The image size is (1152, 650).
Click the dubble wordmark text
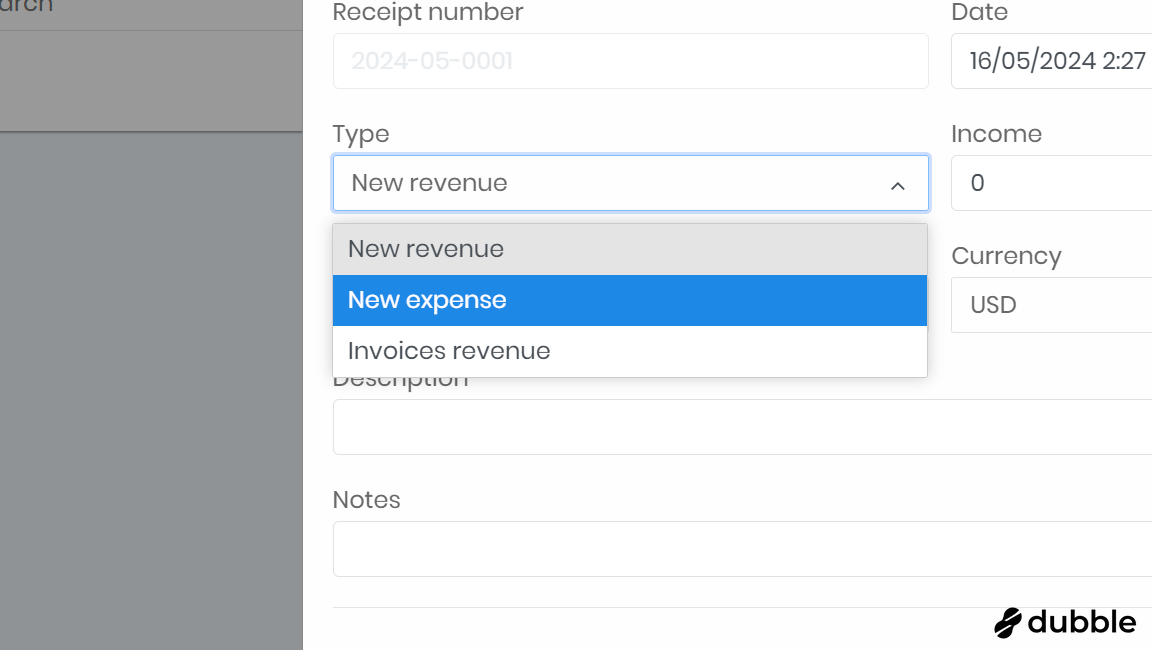coord(1082,622)
